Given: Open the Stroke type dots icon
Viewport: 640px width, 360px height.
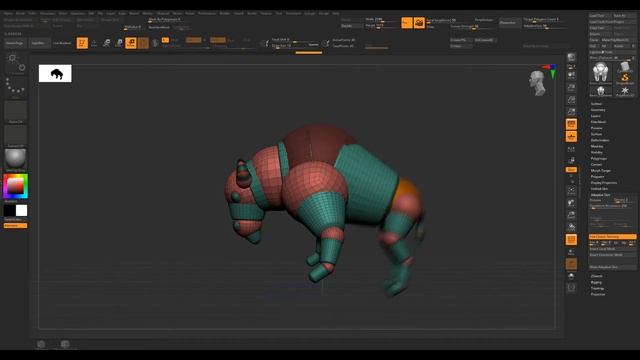Looking at the screenshot, I should click(16, 87).
